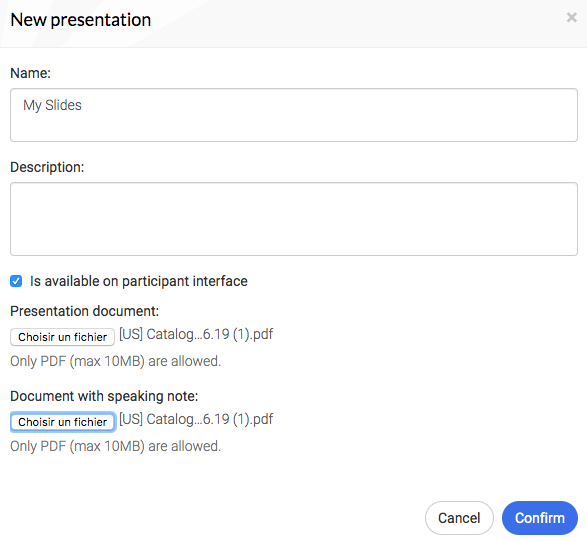This screenshot has height=542, width=587.
Task: Choose a file for Document with speaking note
Action: 62,422
